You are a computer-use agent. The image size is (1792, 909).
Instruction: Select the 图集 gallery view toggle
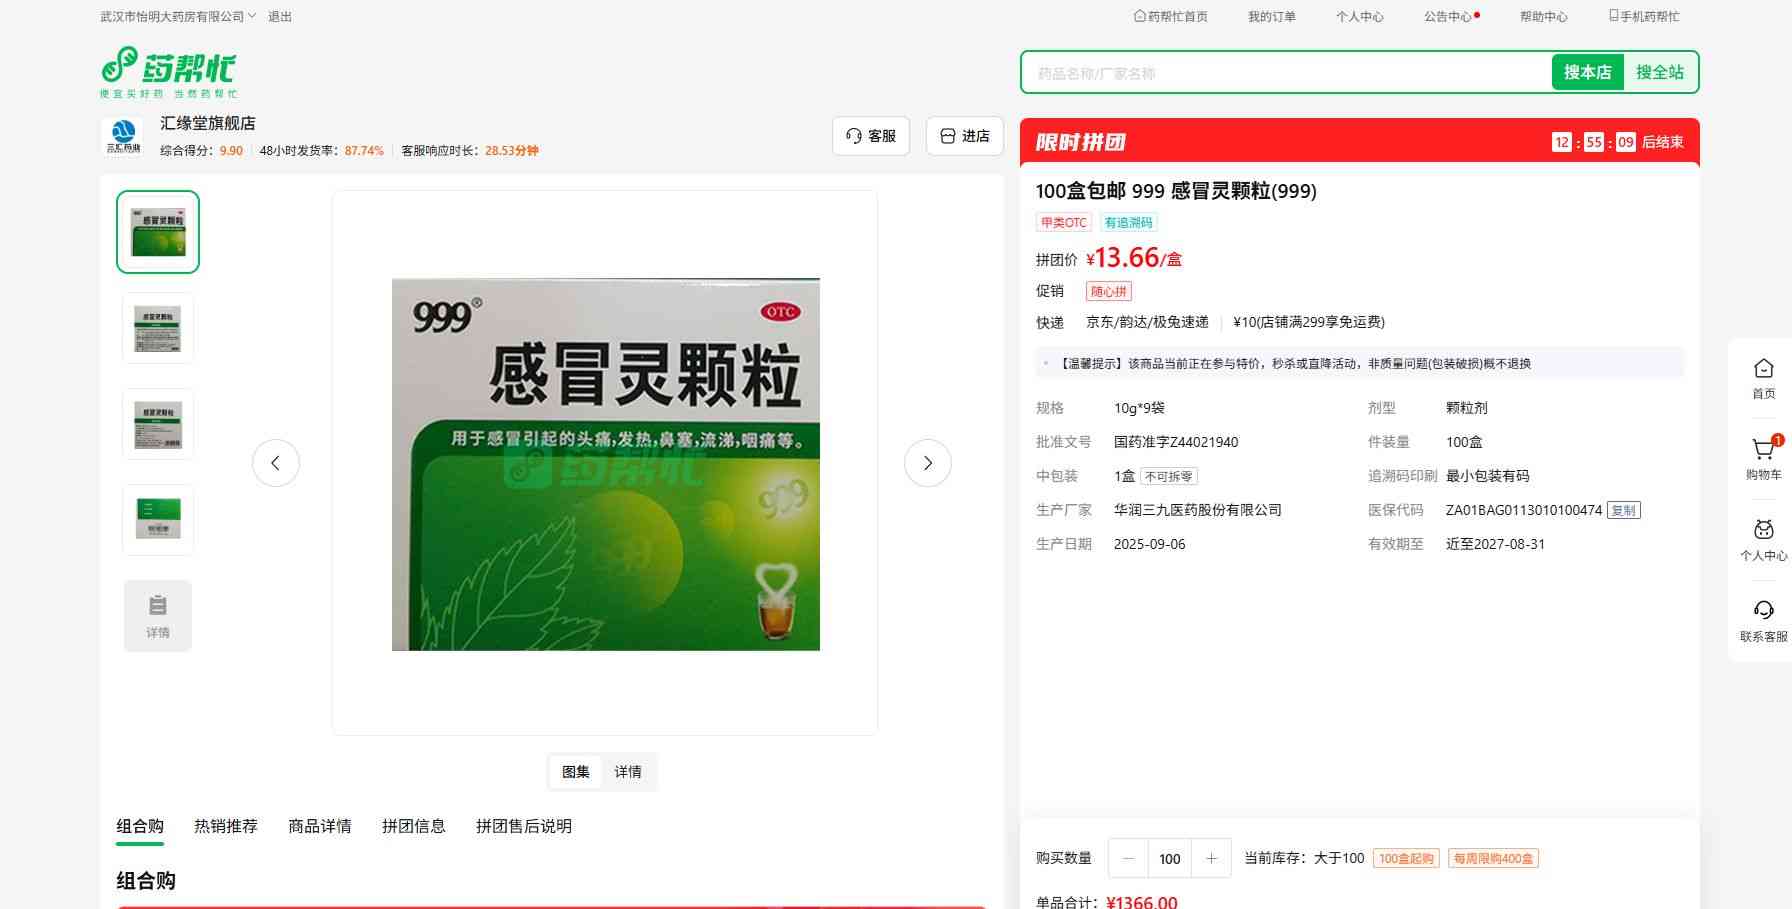pyautogui.click(x=576, y=772)
